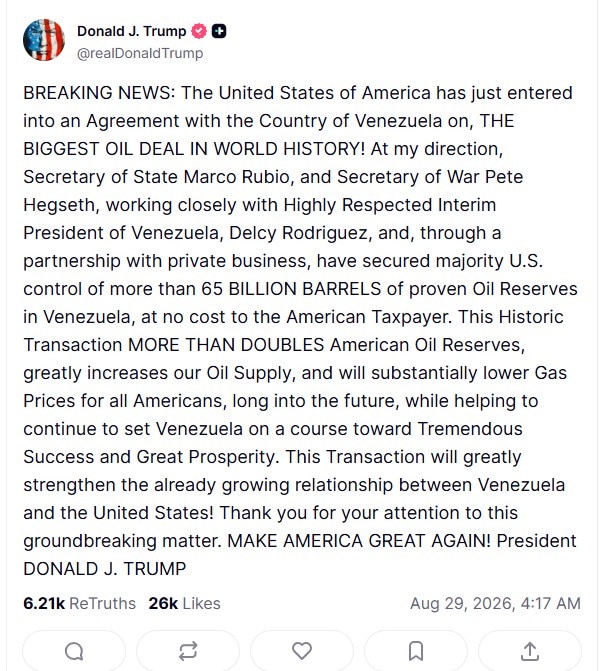The width and height of the screenshot is (606, 671).
Task: Click the BREAKING NEWS opening words
Action: click(99, 93)
